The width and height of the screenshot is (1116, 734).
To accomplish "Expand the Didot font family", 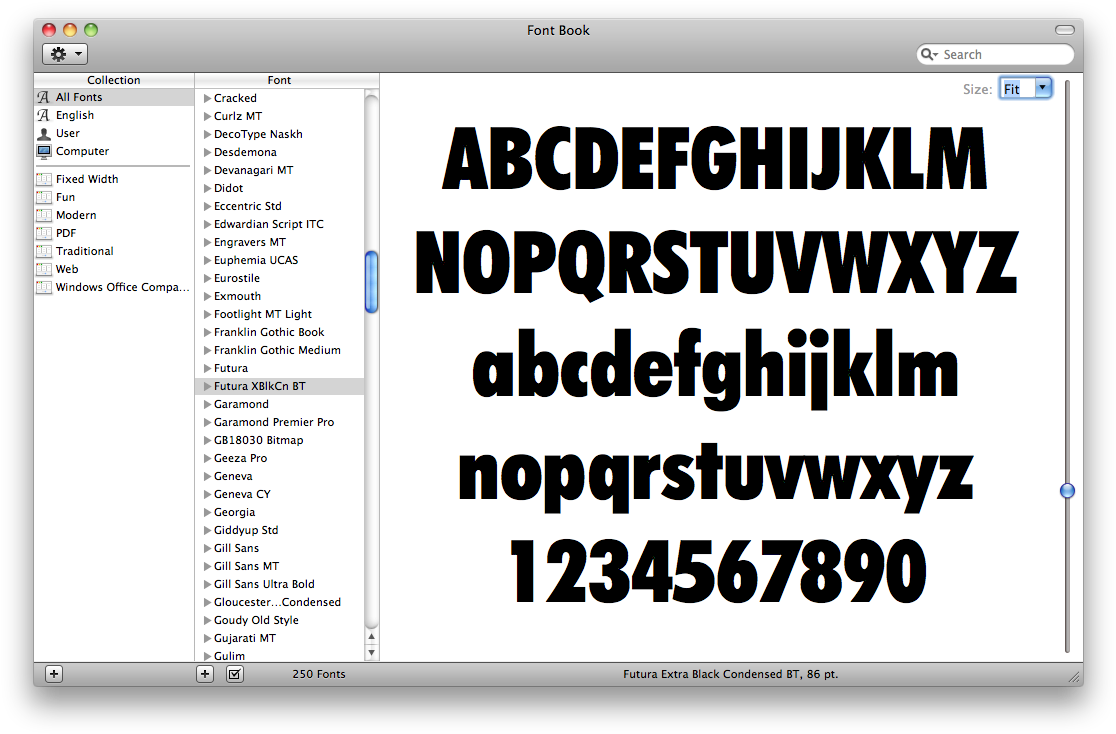I will click(208, 188).
